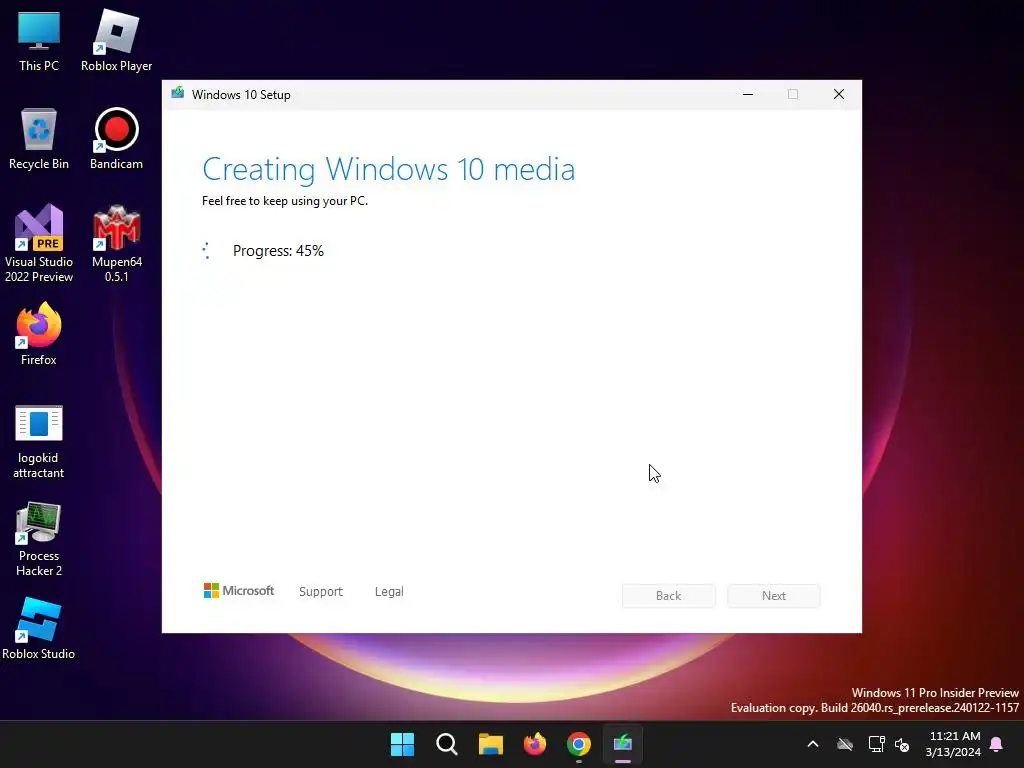
Task: Select Process Hacker 2 shortcut
Action: tap(39, 539)
